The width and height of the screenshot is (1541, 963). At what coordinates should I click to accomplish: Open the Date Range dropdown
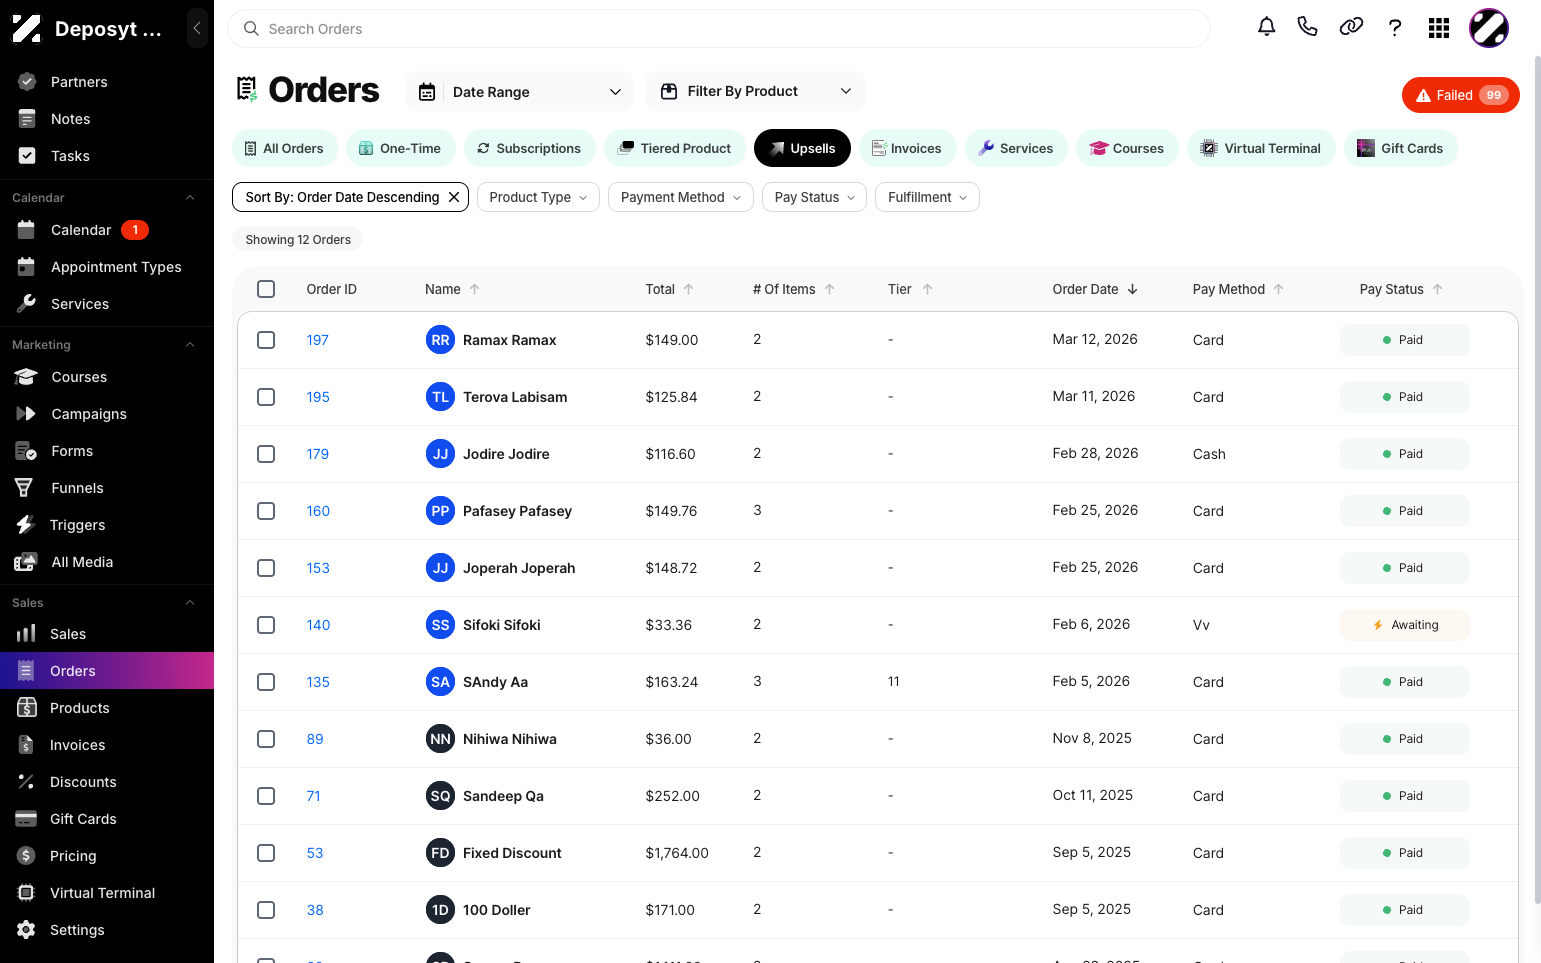(x=520, y=92)
